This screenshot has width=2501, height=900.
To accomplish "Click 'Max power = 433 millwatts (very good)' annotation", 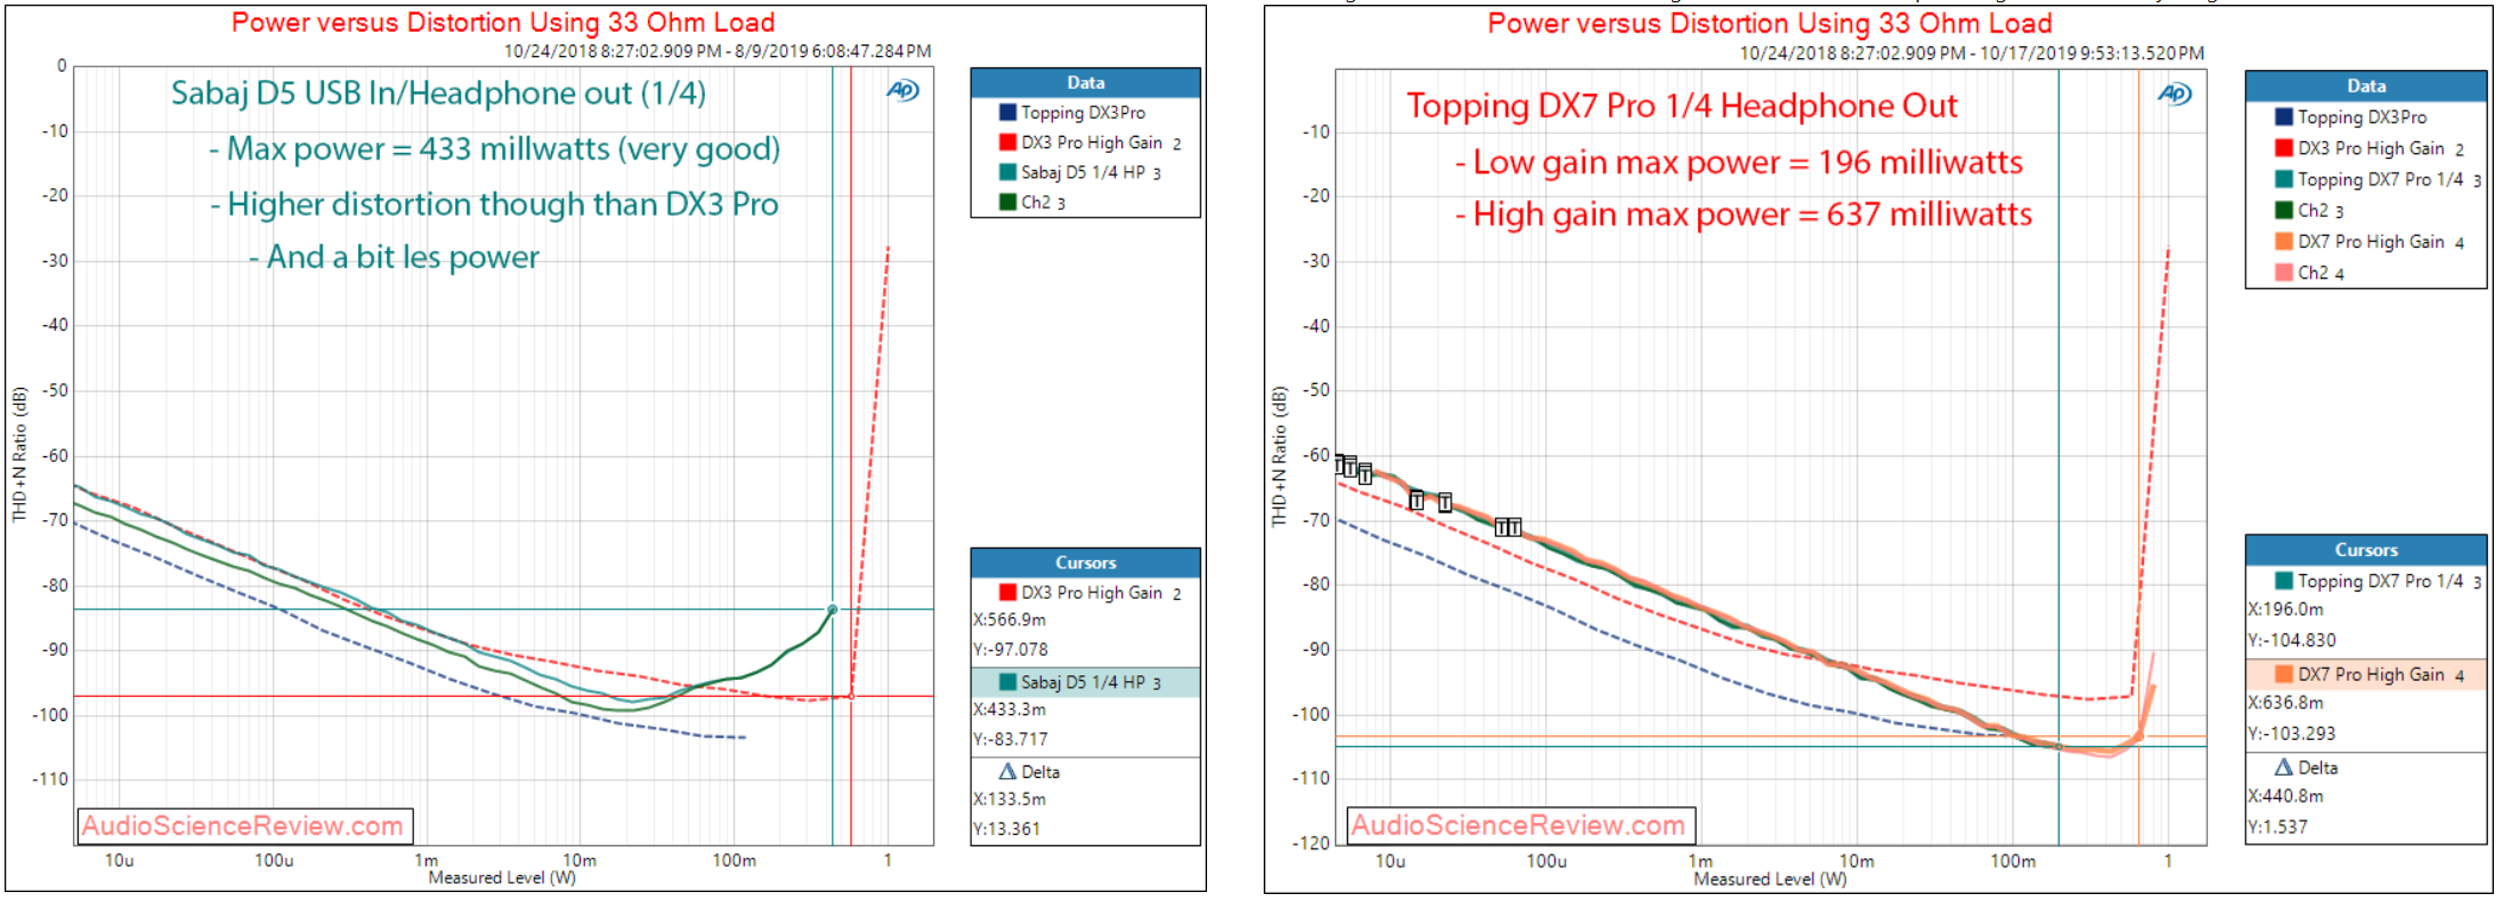I will tap(494, 149).
